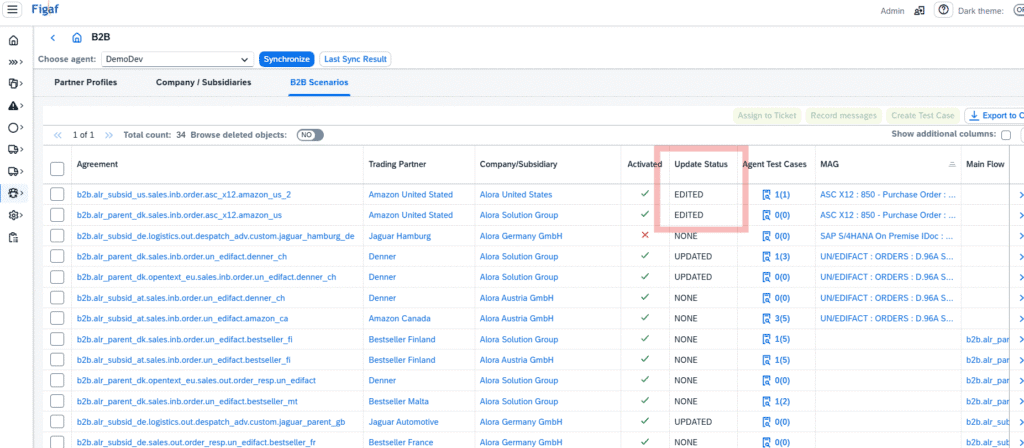Go to first page with double-left arrows
This screenshot has height=448, width=1024.
click(57, 135)
